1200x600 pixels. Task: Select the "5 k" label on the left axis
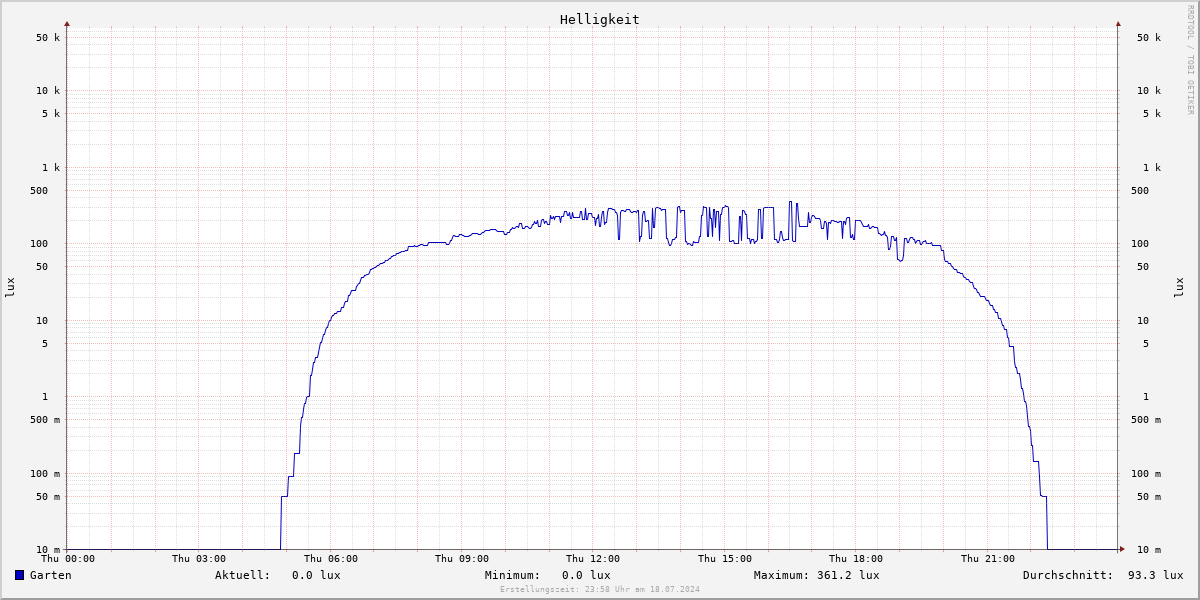tap(51, 114)
